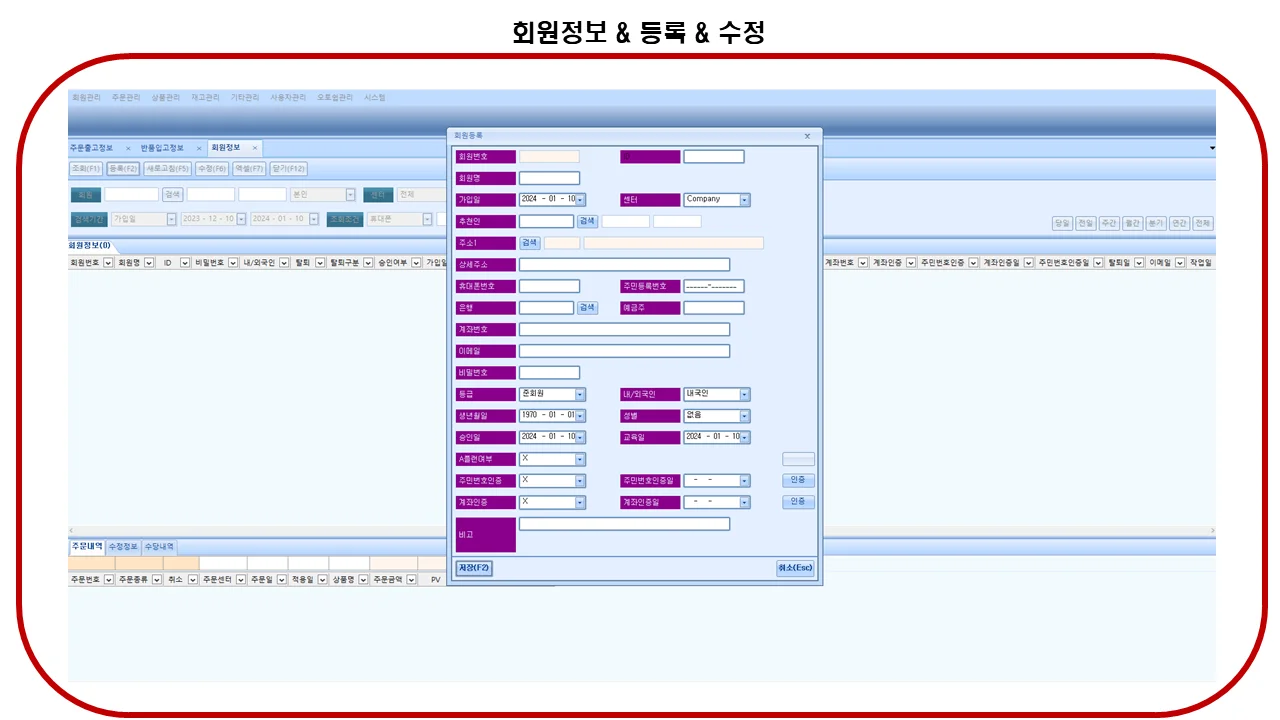Click the 월간 period button
Viewport: 1280px width, 720px height.
click(1132, 224)
